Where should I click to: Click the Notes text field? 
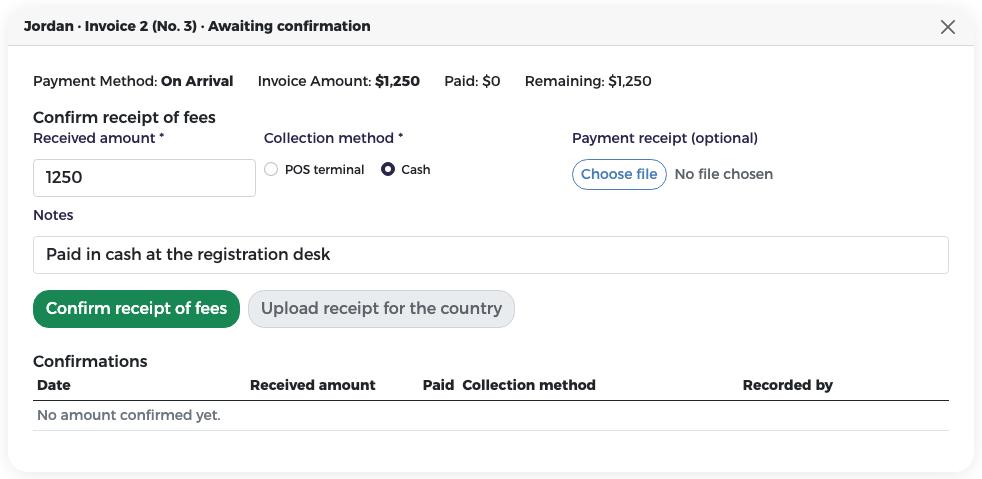[490, 255]
